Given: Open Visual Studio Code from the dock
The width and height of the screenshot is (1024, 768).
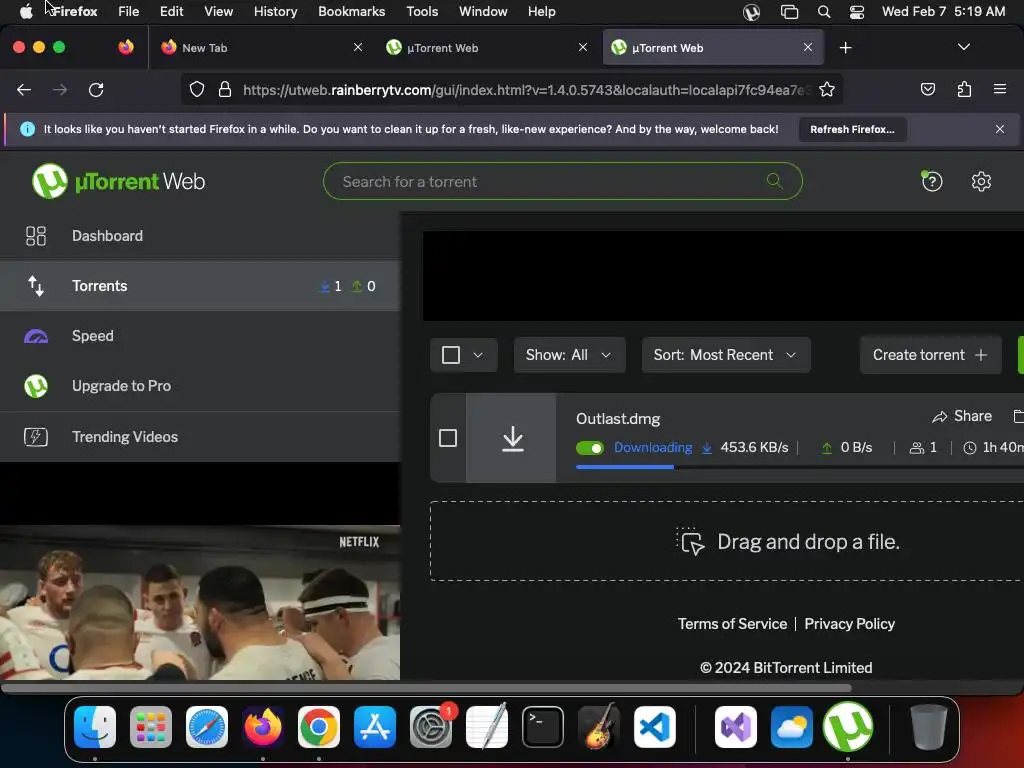Looking at the screenshot, I should coord(654,727).
